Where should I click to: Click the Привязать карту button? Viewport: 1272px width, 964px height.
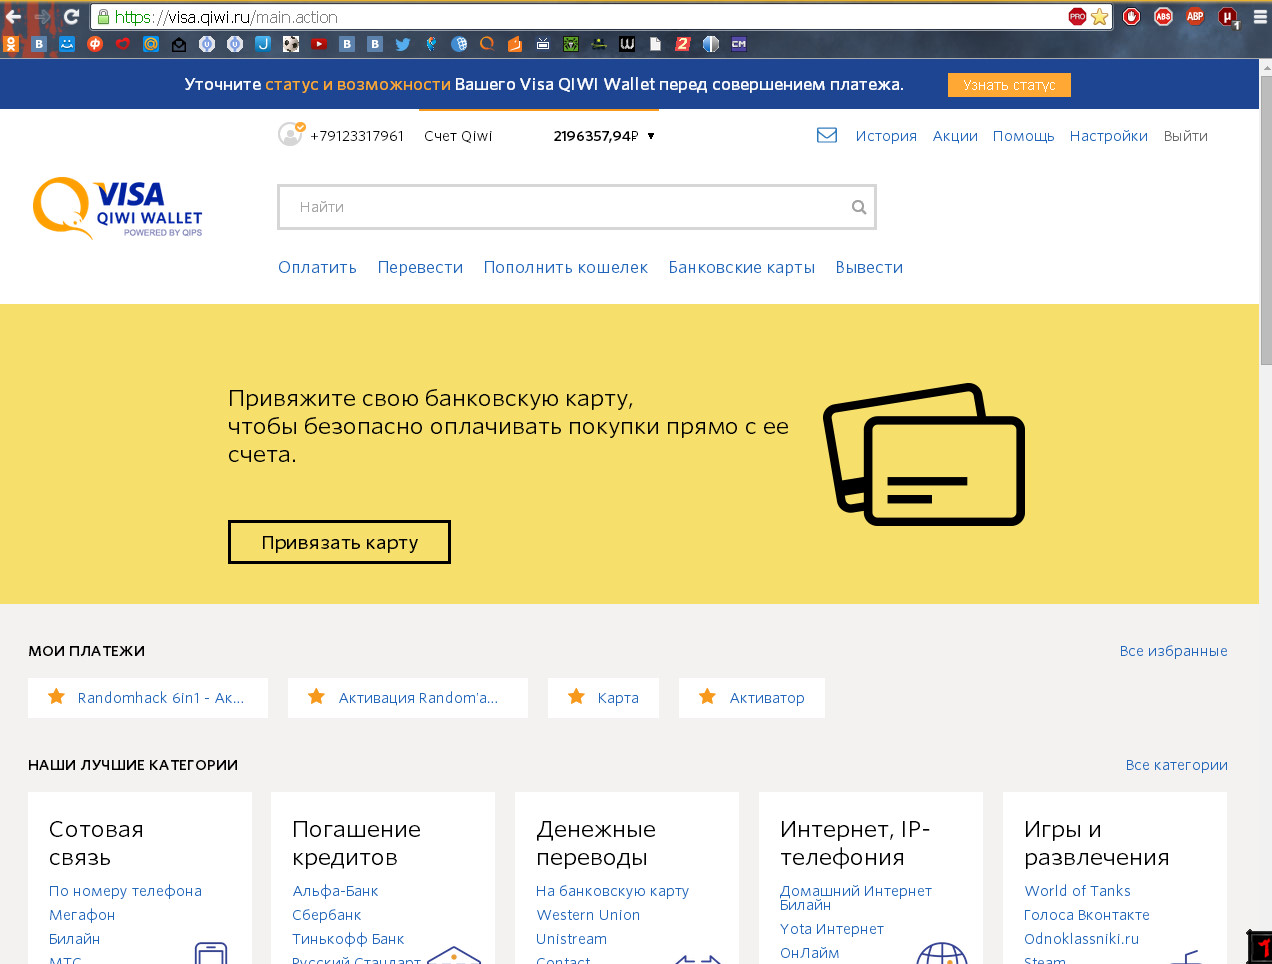(339, 542)
